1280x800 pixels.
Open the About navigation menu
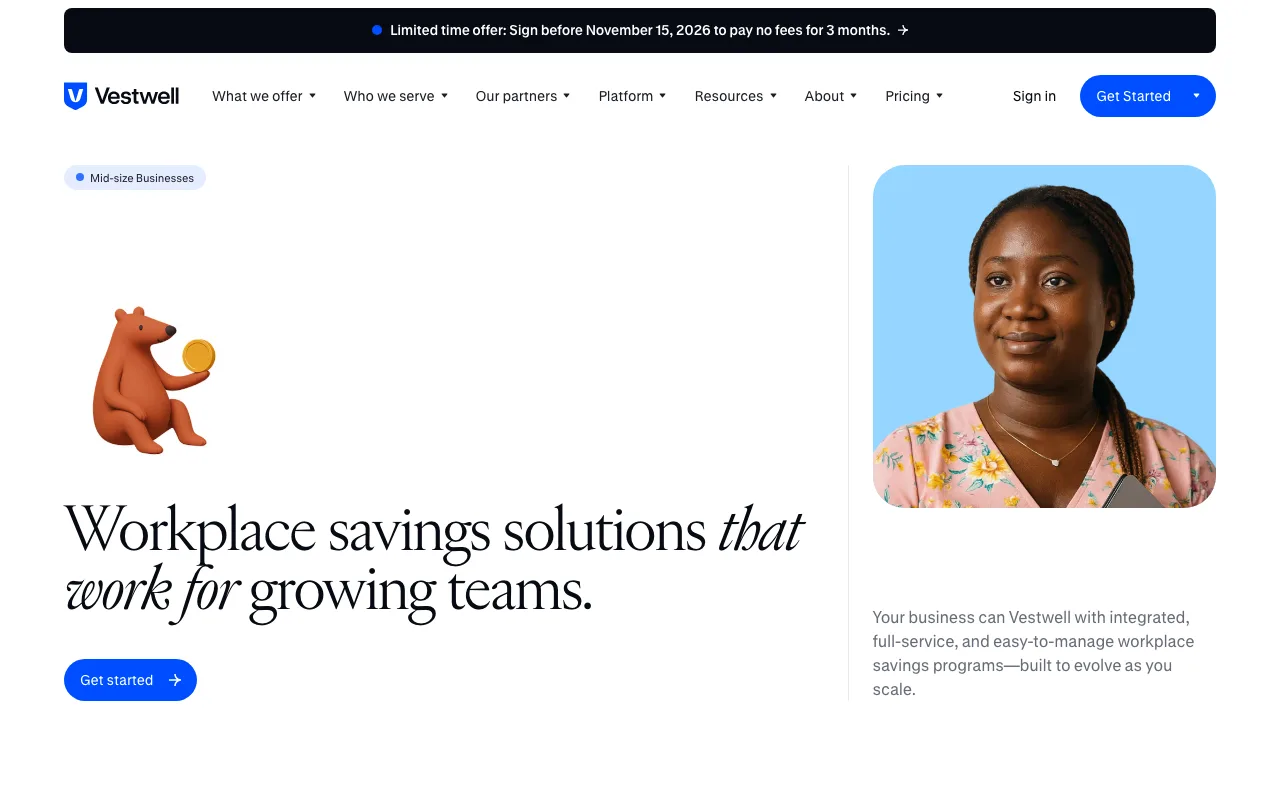831,96
